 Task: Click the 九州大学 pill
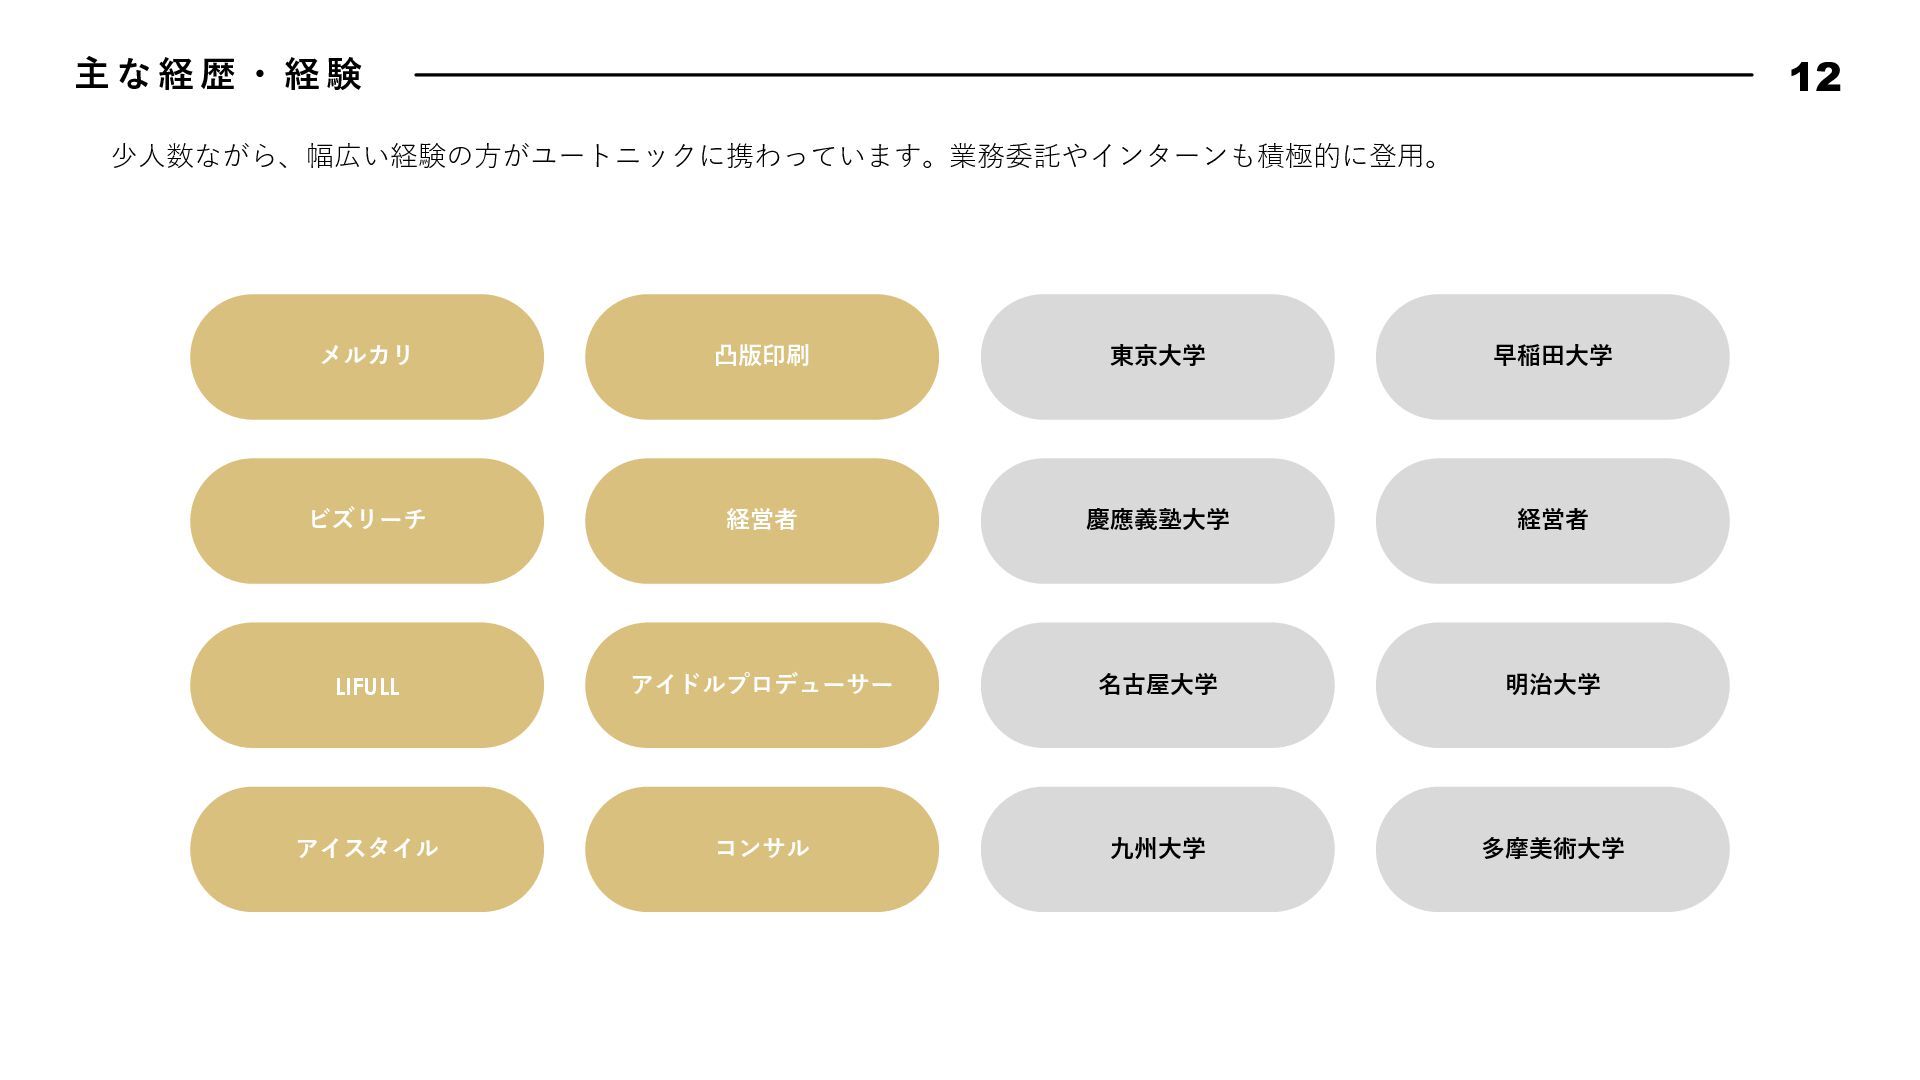(x=1157, y=849)
